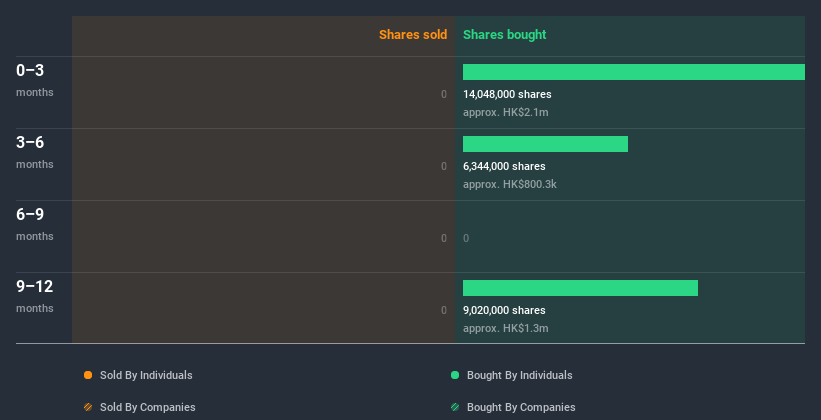Click the zero sold value in 9–12 months row
Screen dimensions: 821x420
[444, 310]
